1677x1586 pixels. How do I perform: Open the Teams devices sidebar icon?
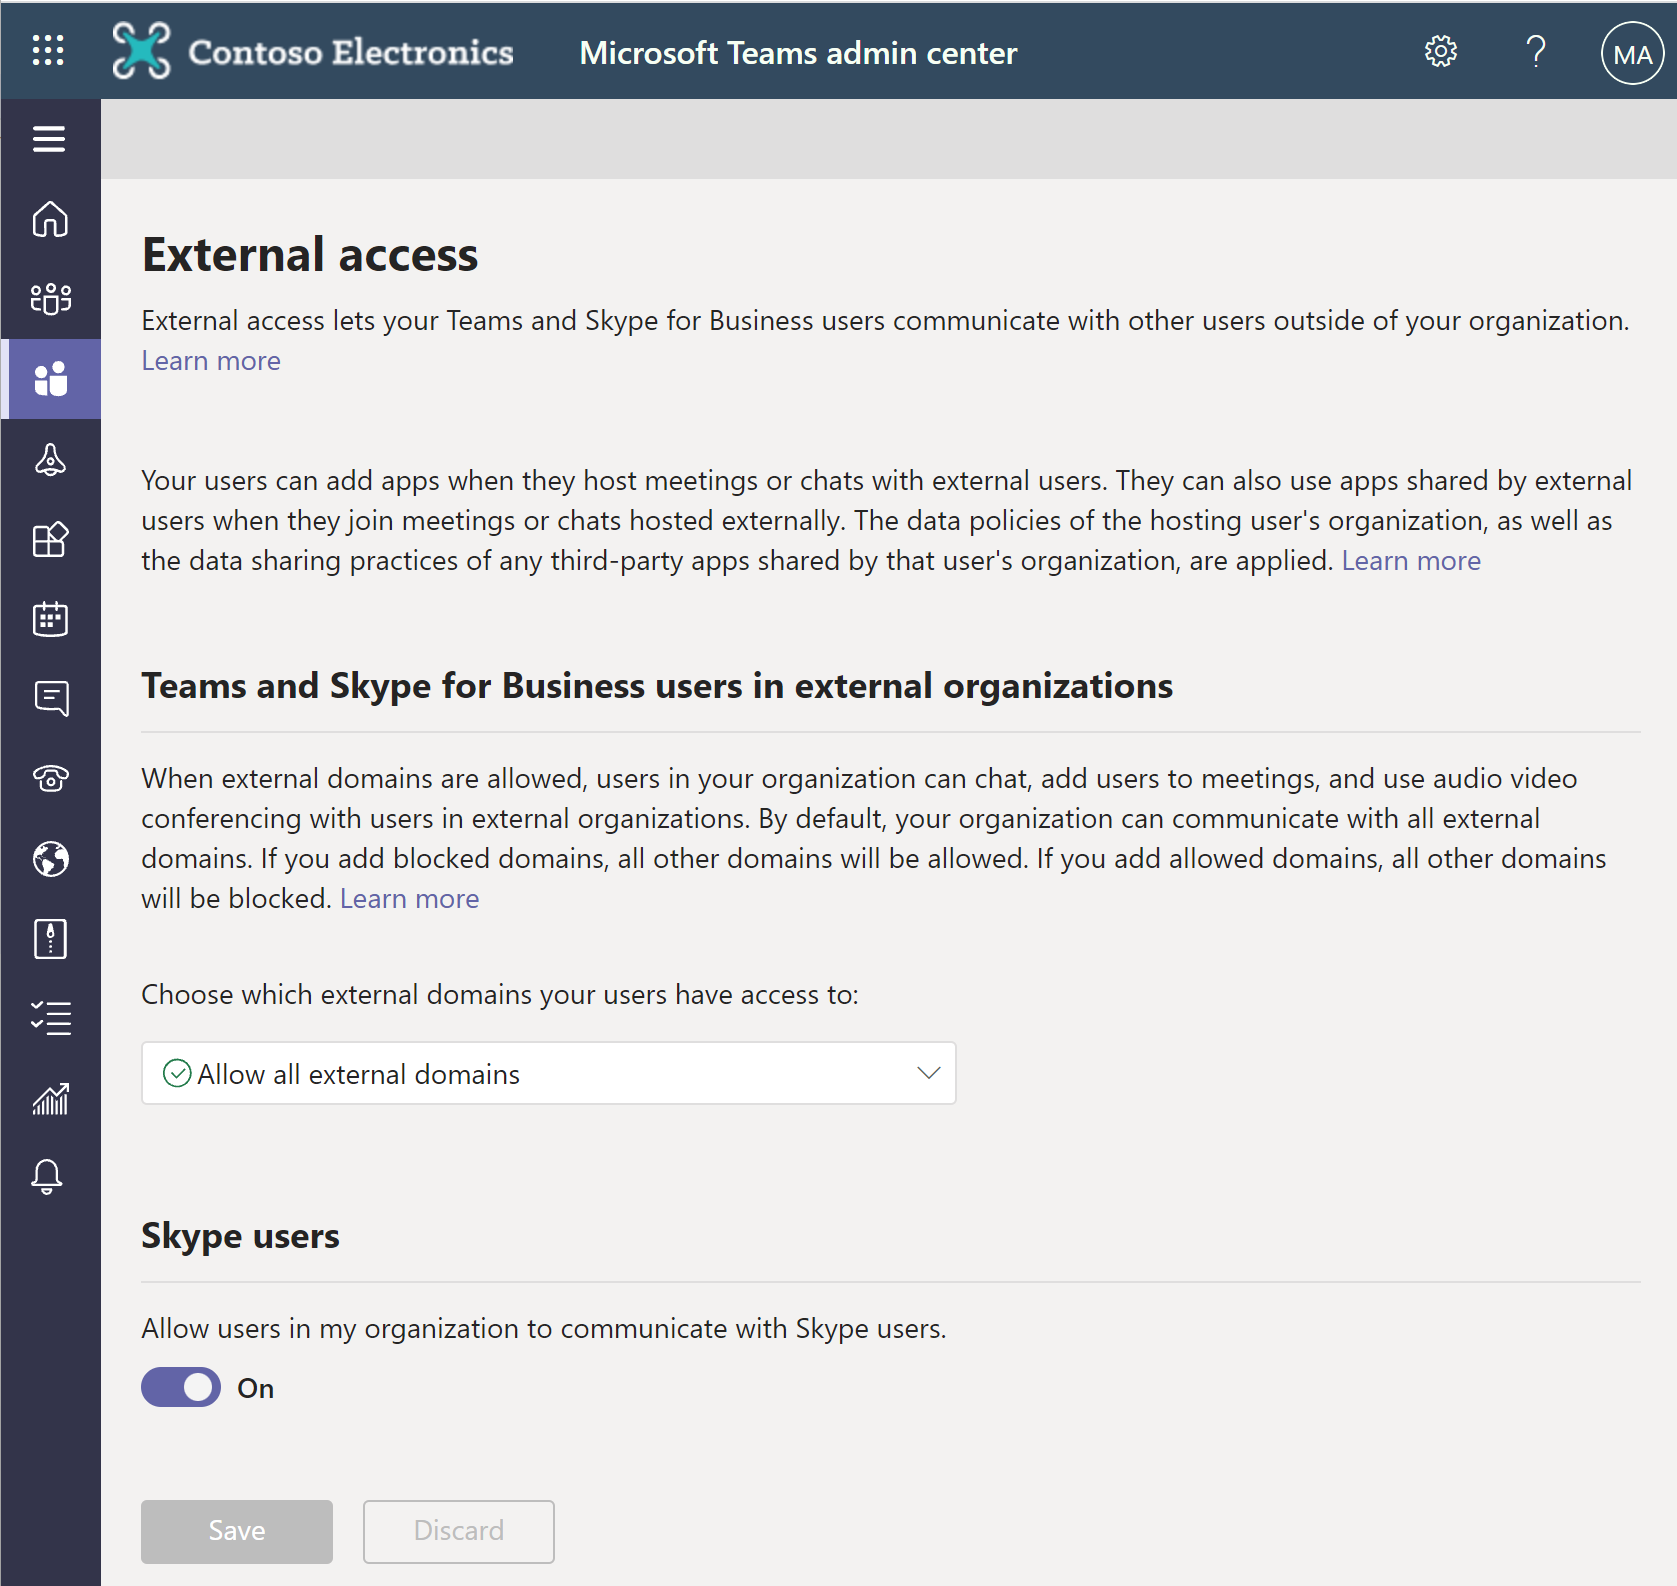coord(50,459)
